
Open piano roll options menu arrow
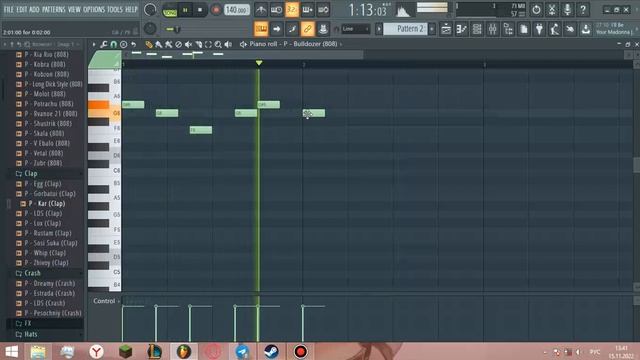(93, 44)
